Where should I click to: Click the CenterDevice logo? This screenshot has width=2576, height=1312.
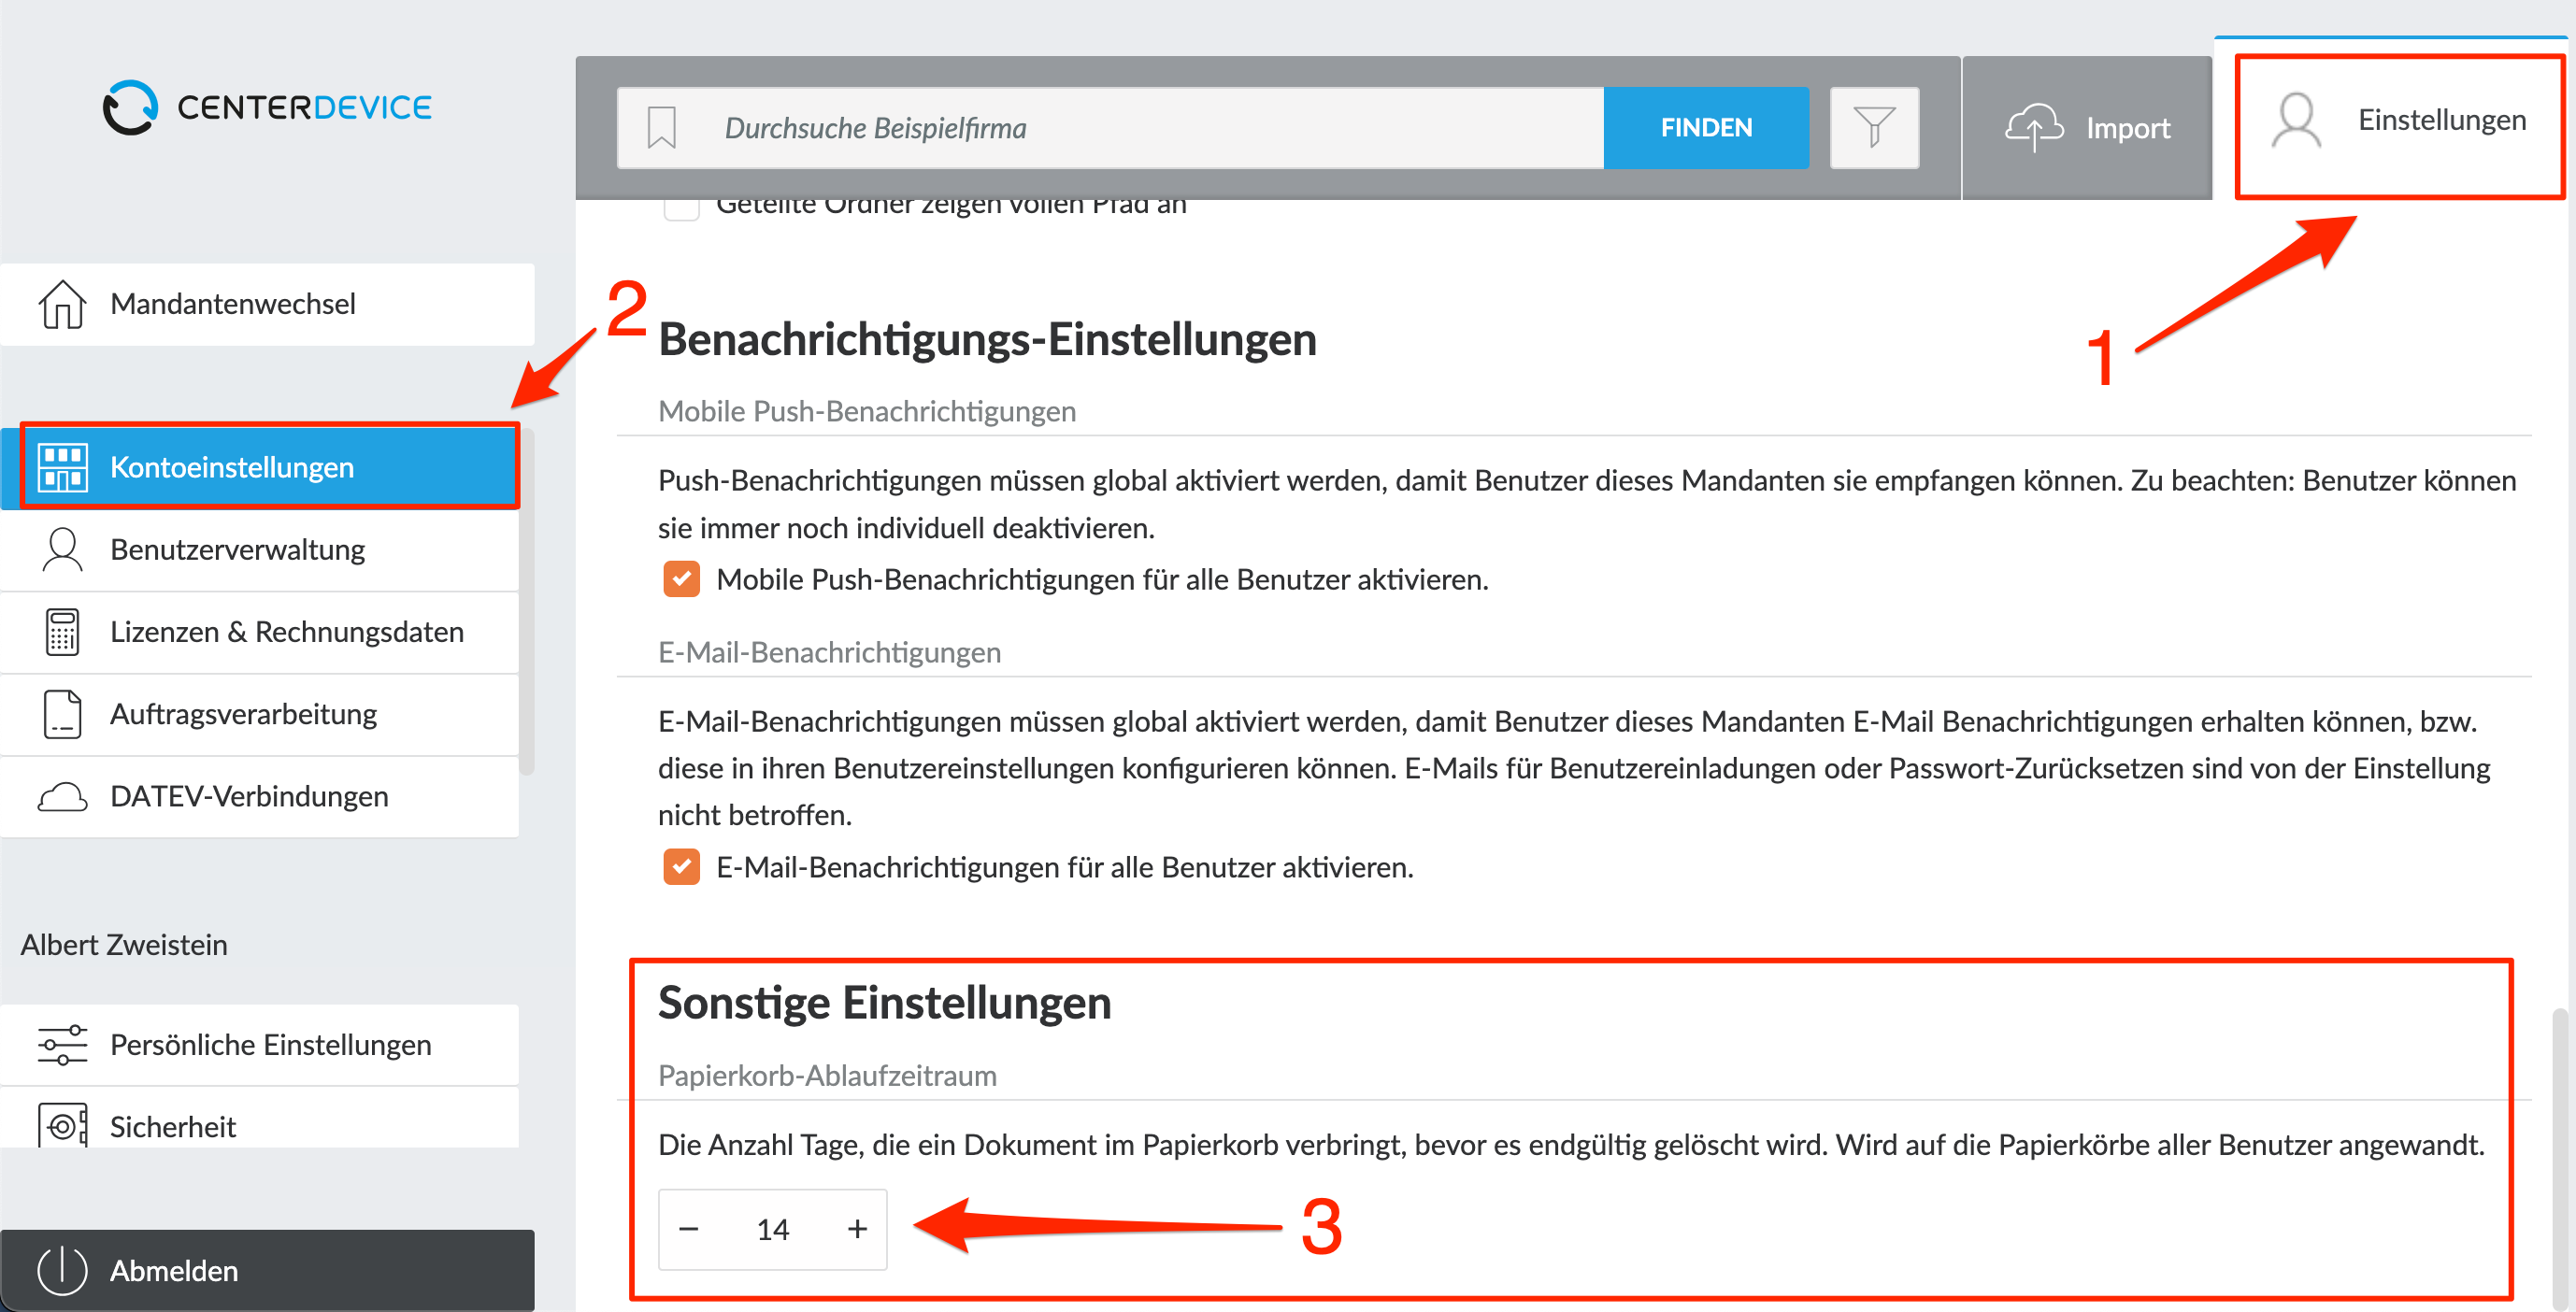[x=267, y=107]
